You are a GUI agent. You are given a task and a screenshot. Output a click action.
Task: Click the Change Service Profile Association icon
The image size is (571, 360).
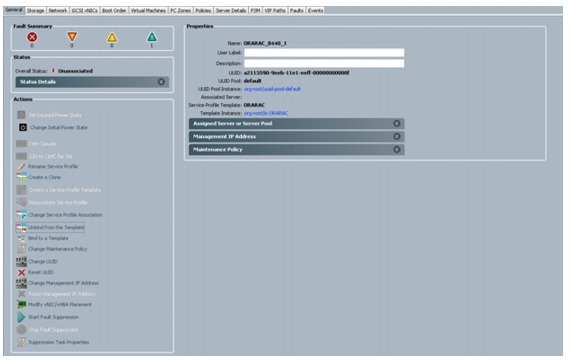[21, 215]
